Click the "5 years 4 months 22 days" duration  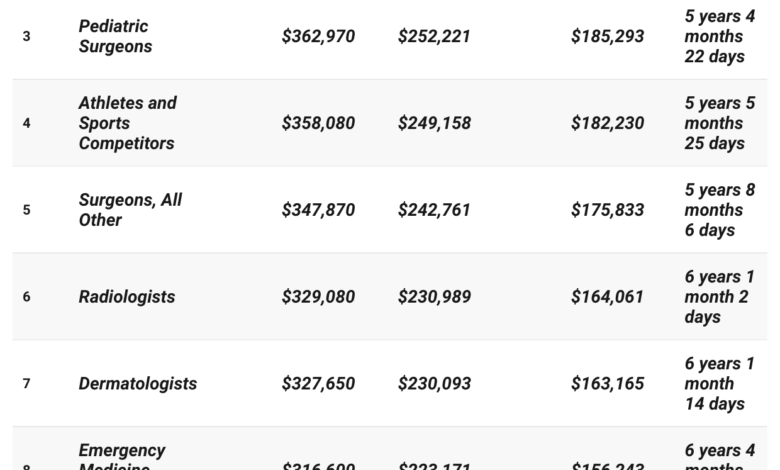pos(719,36)
